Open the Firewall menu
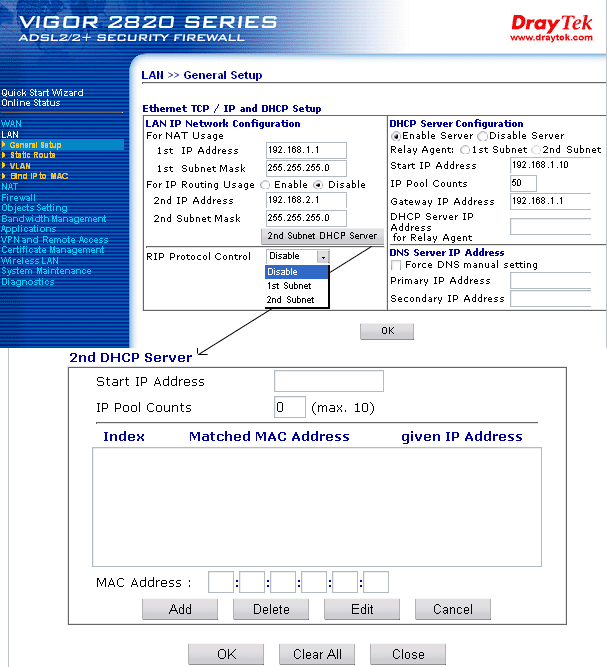 (18, 197)
